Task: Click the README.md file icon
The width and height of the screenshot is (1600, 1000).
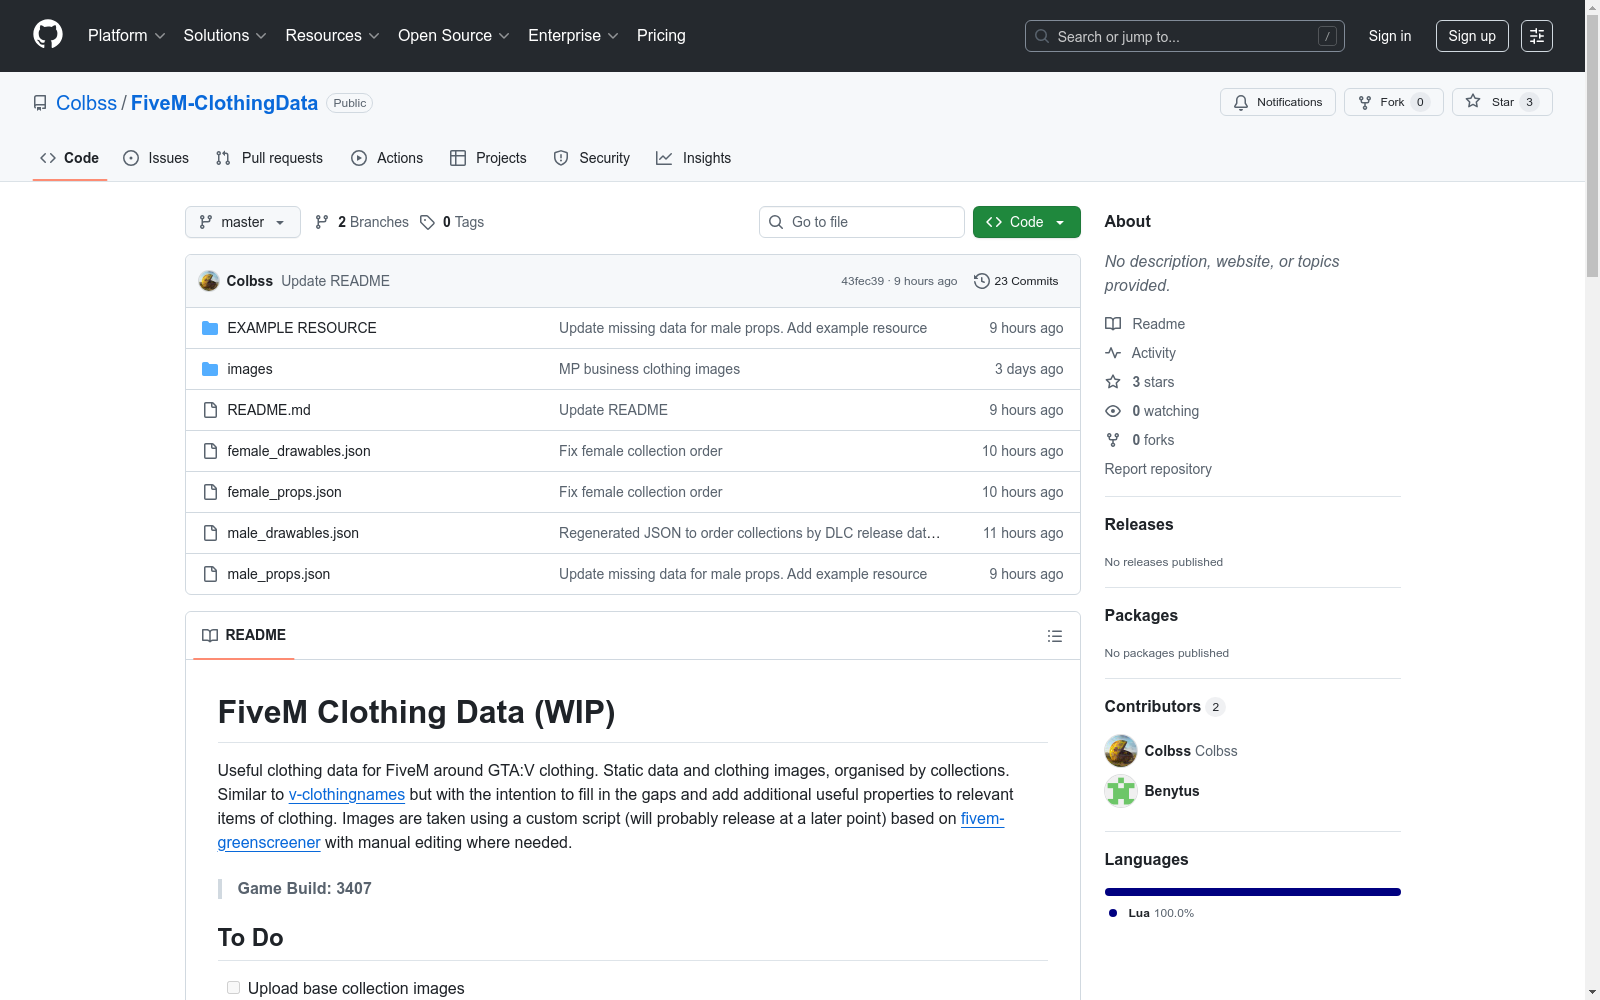Action: (x=210, y=410)
